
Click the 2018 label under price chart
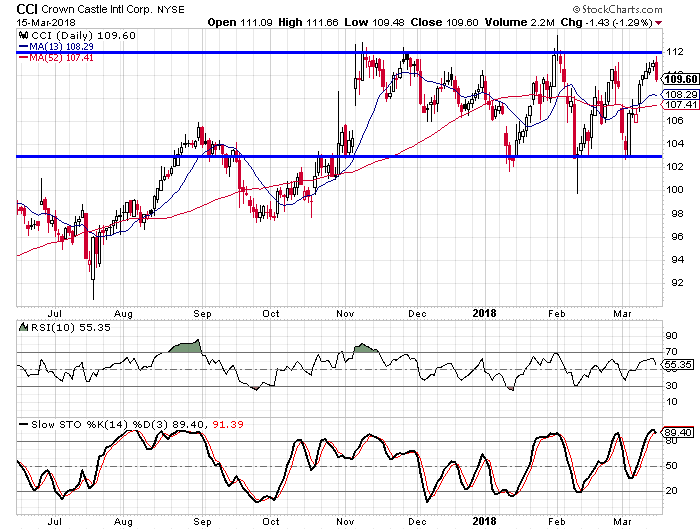click(484, 313)
